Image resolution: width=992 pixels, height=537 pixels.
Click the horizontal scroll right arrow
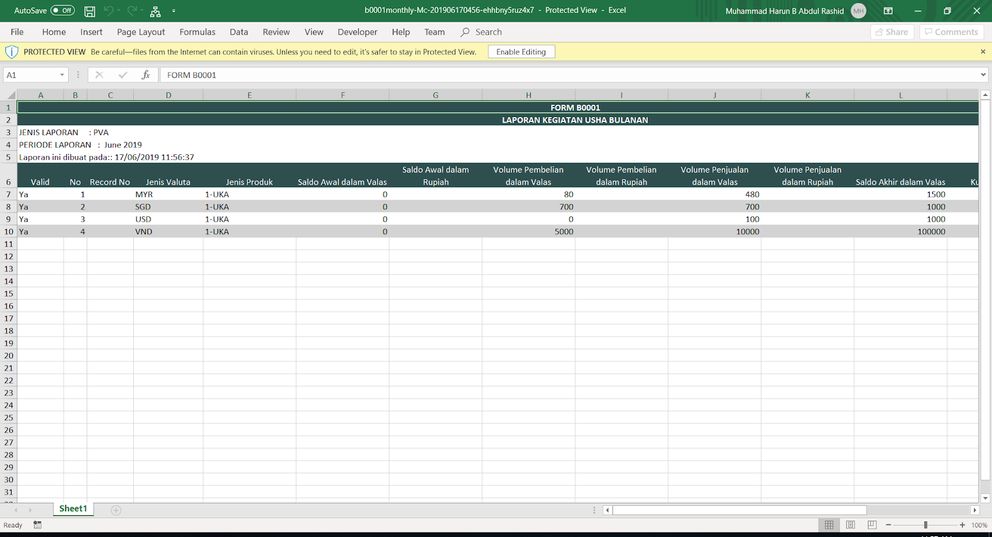pyautogui.click(x=974, y=510)
